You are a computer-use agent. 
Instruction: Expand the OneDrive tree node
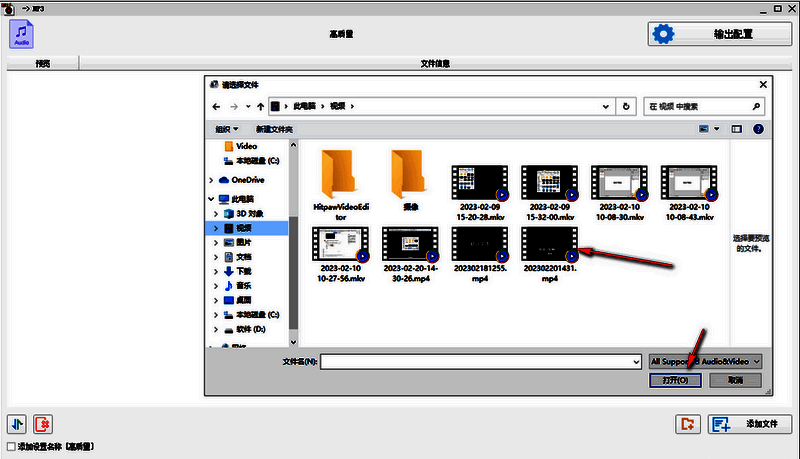(x=212, y=180)
